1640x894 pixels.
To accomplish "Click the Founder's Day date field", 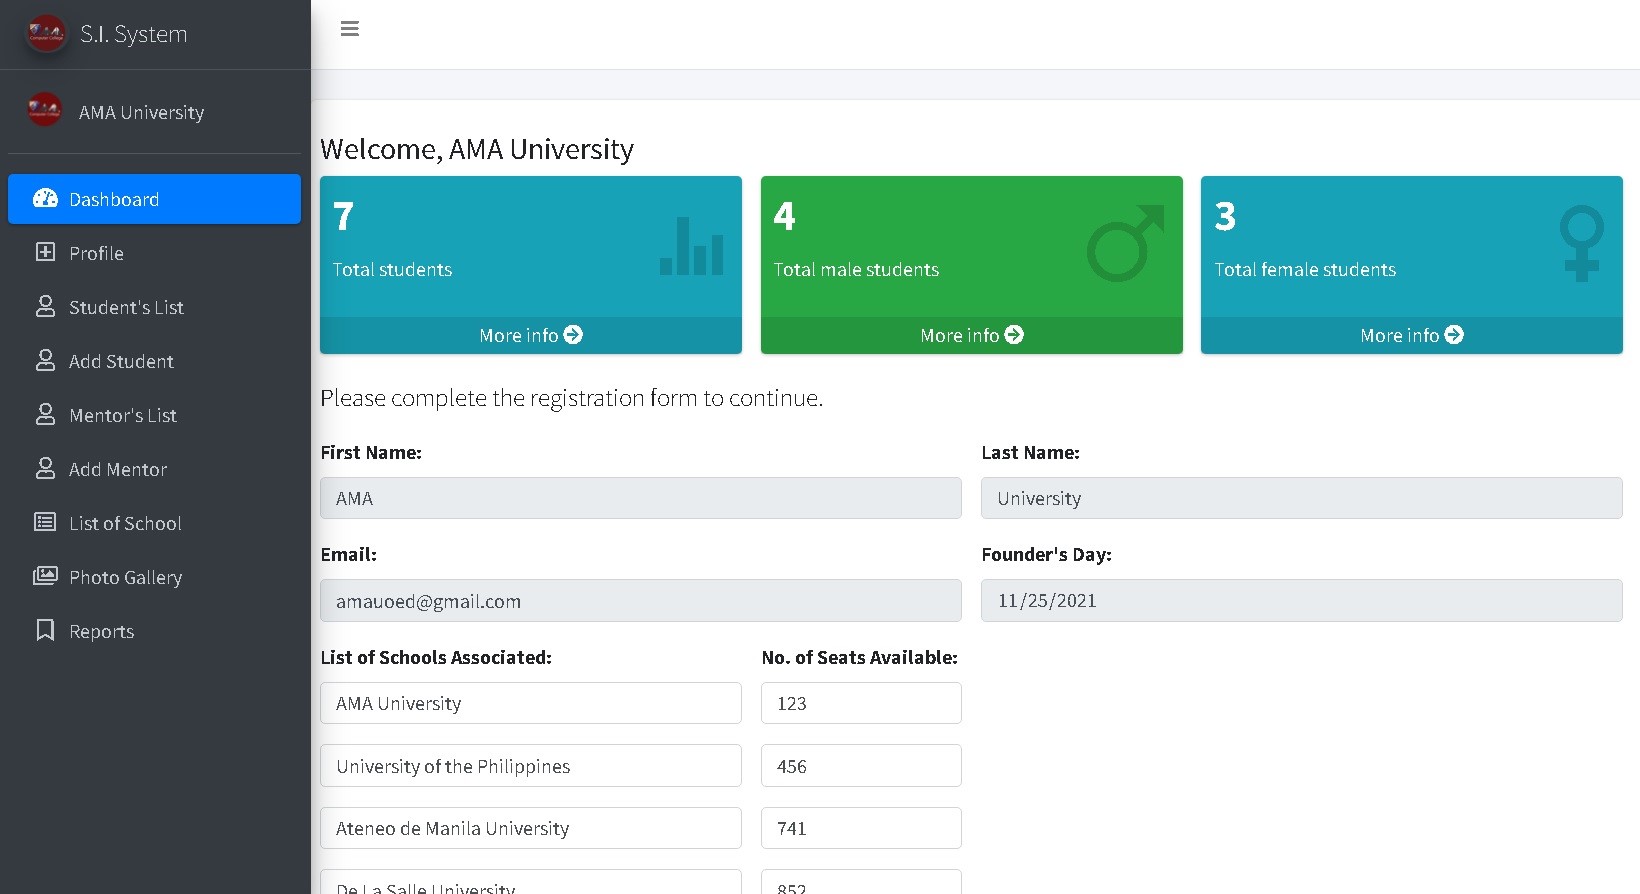I will tap(1301, 601).
